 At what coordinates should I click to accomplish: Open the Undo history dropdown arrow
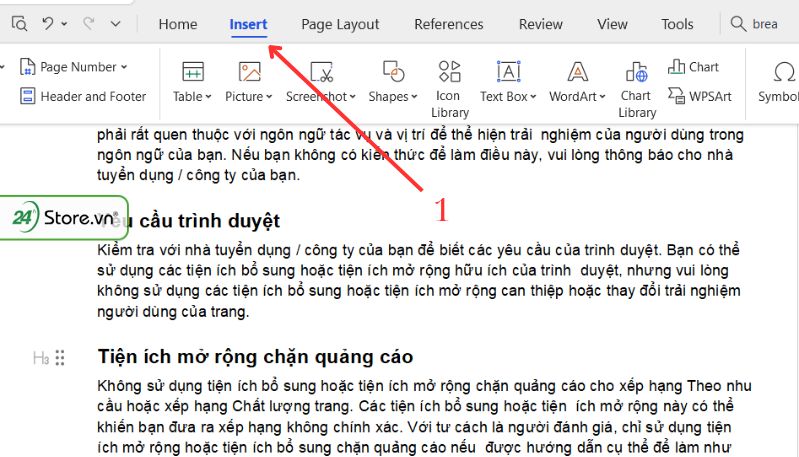click(64, 24)
